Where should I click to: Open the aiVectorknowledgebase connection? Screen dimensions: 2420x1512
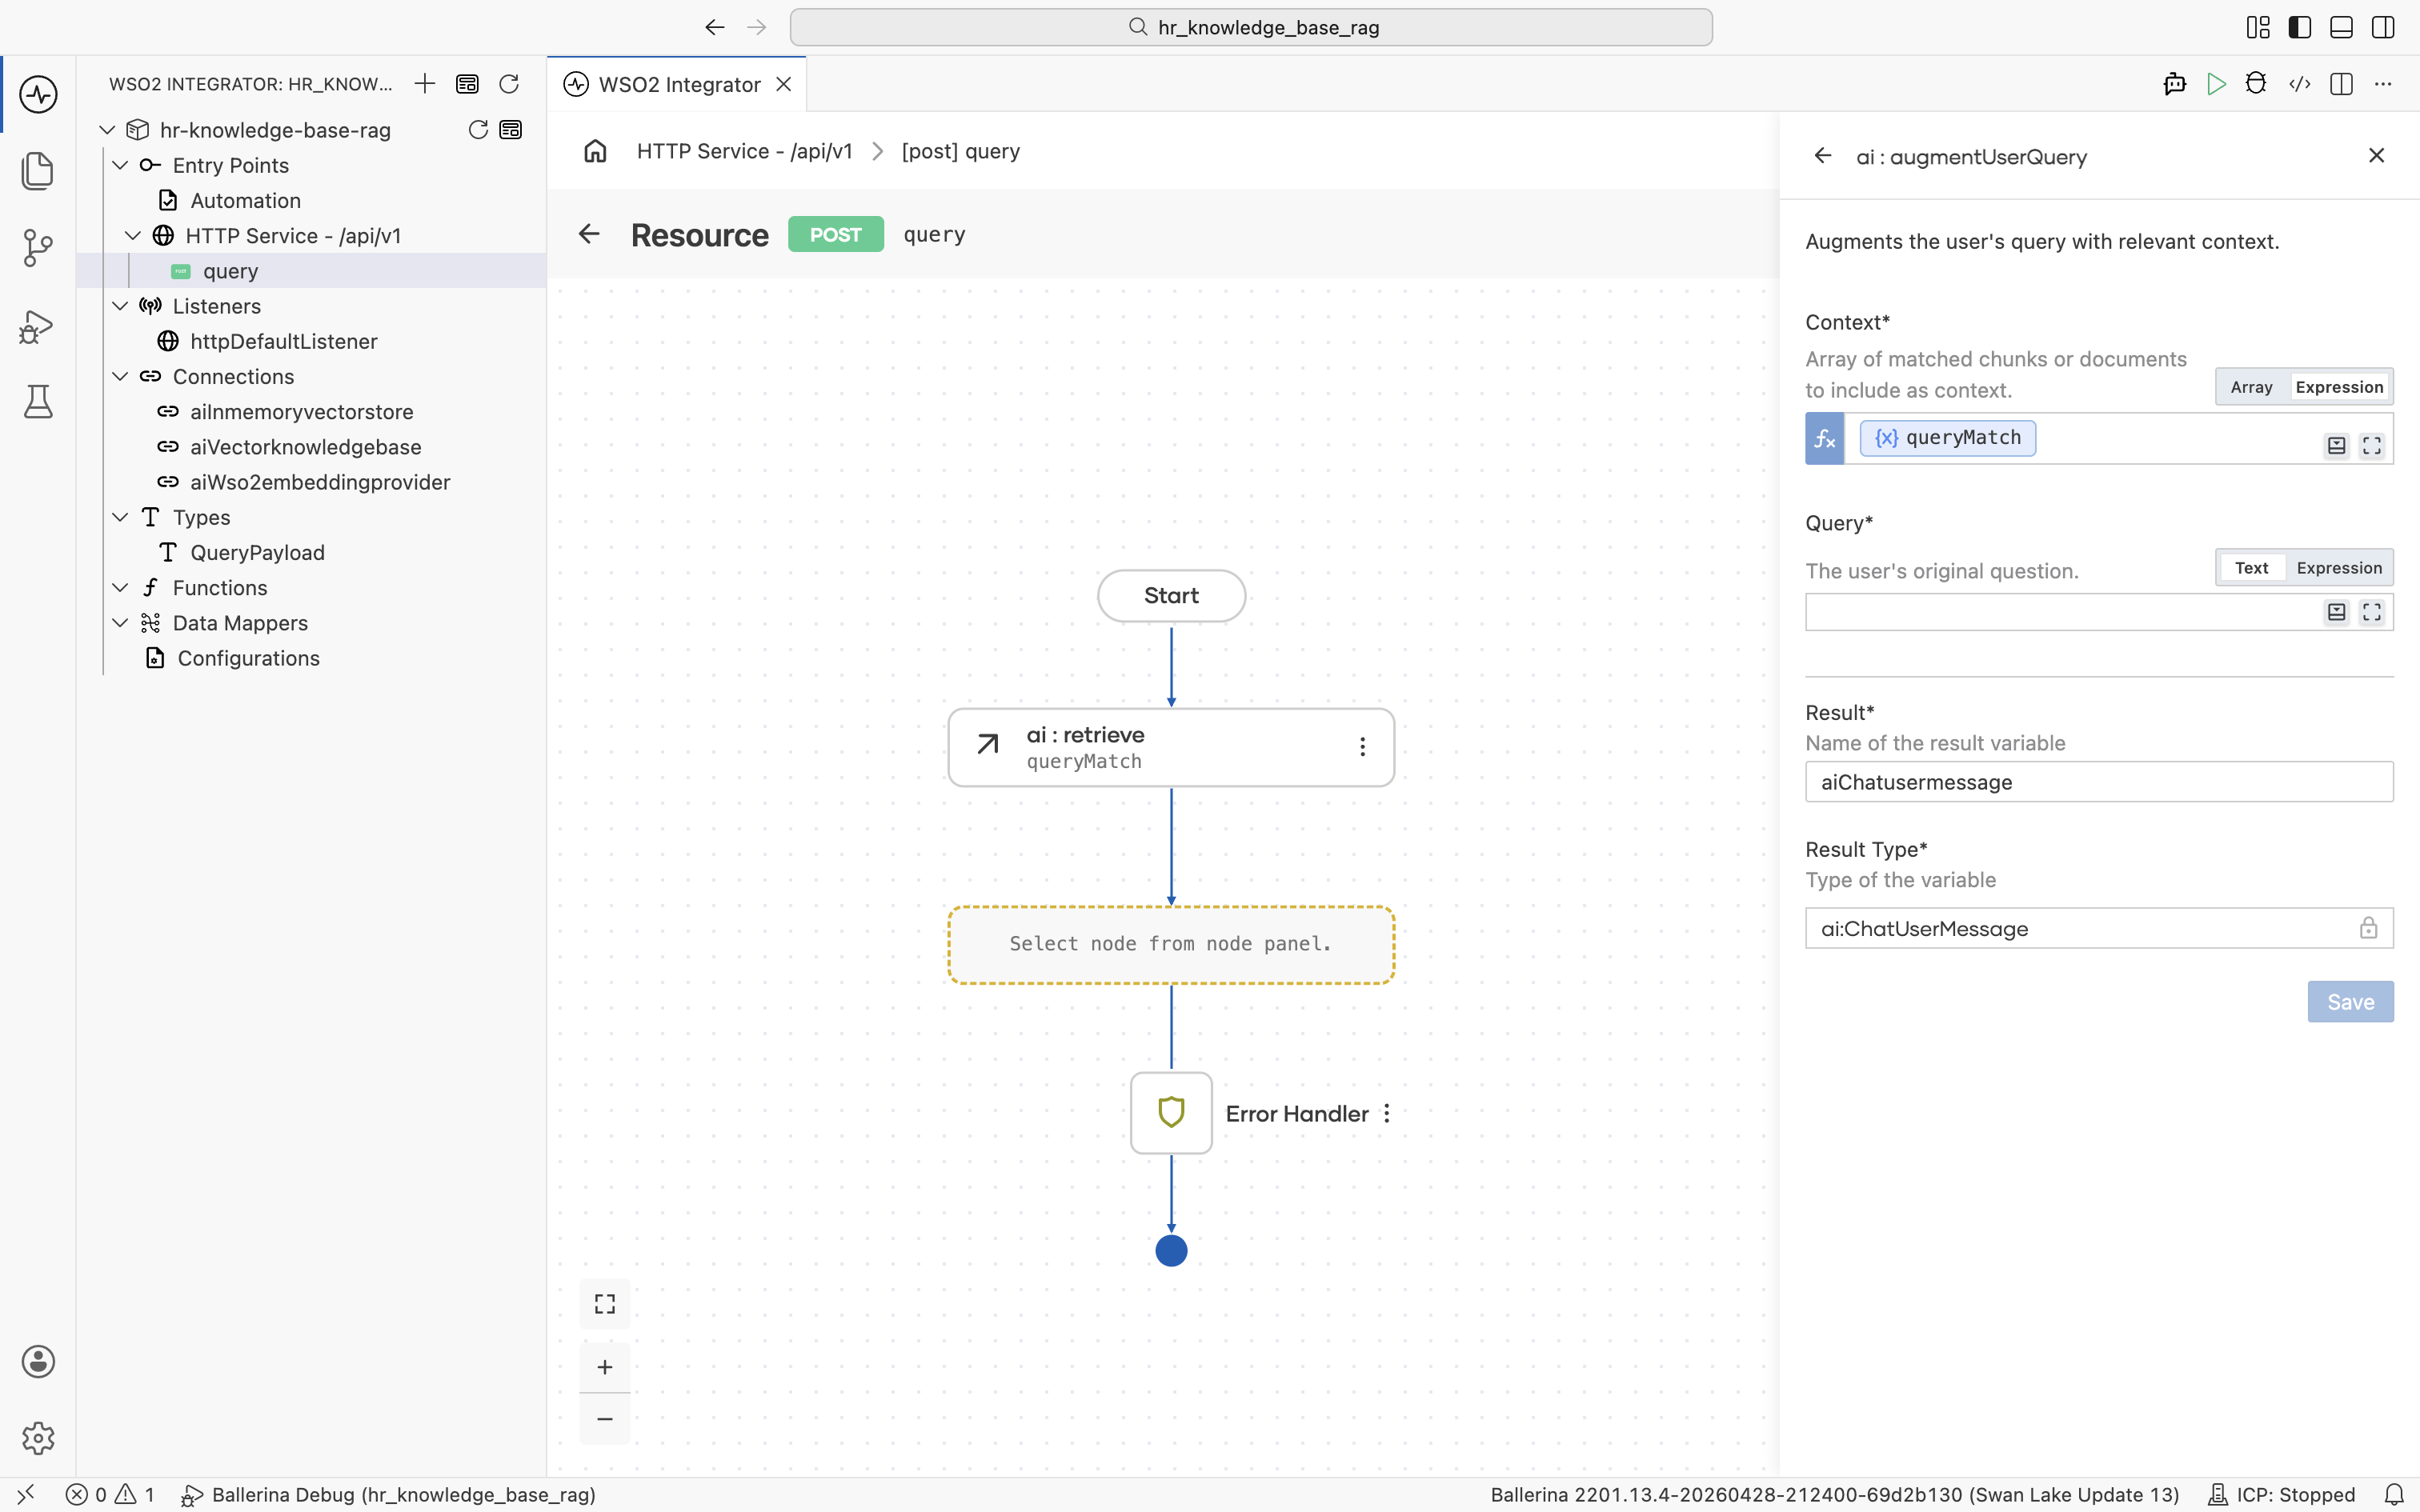click(x=305, y=447)
